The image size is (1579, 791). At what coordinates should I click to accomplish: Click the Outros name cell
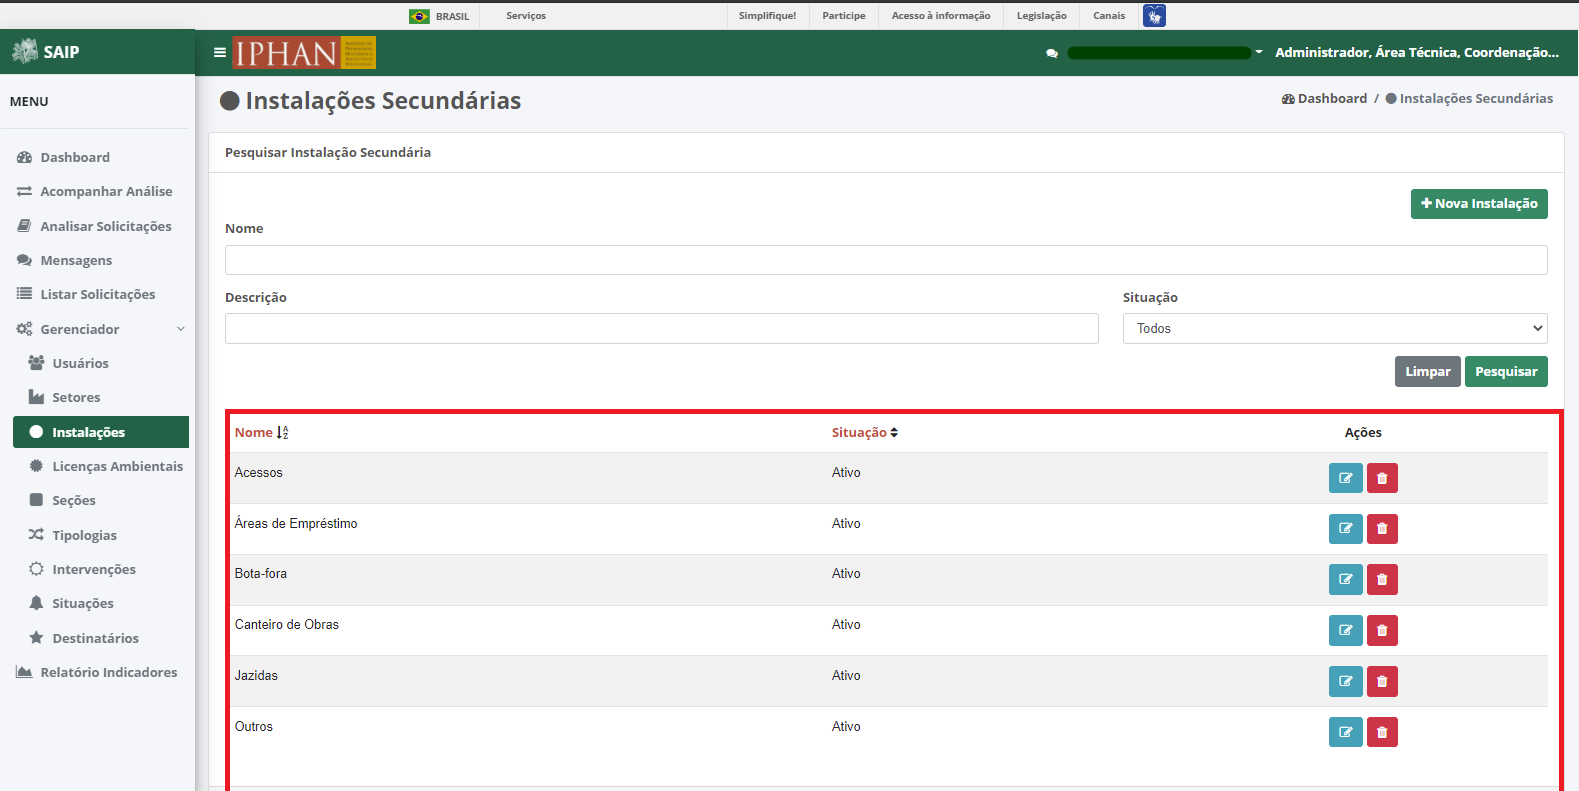pos(254,726)
